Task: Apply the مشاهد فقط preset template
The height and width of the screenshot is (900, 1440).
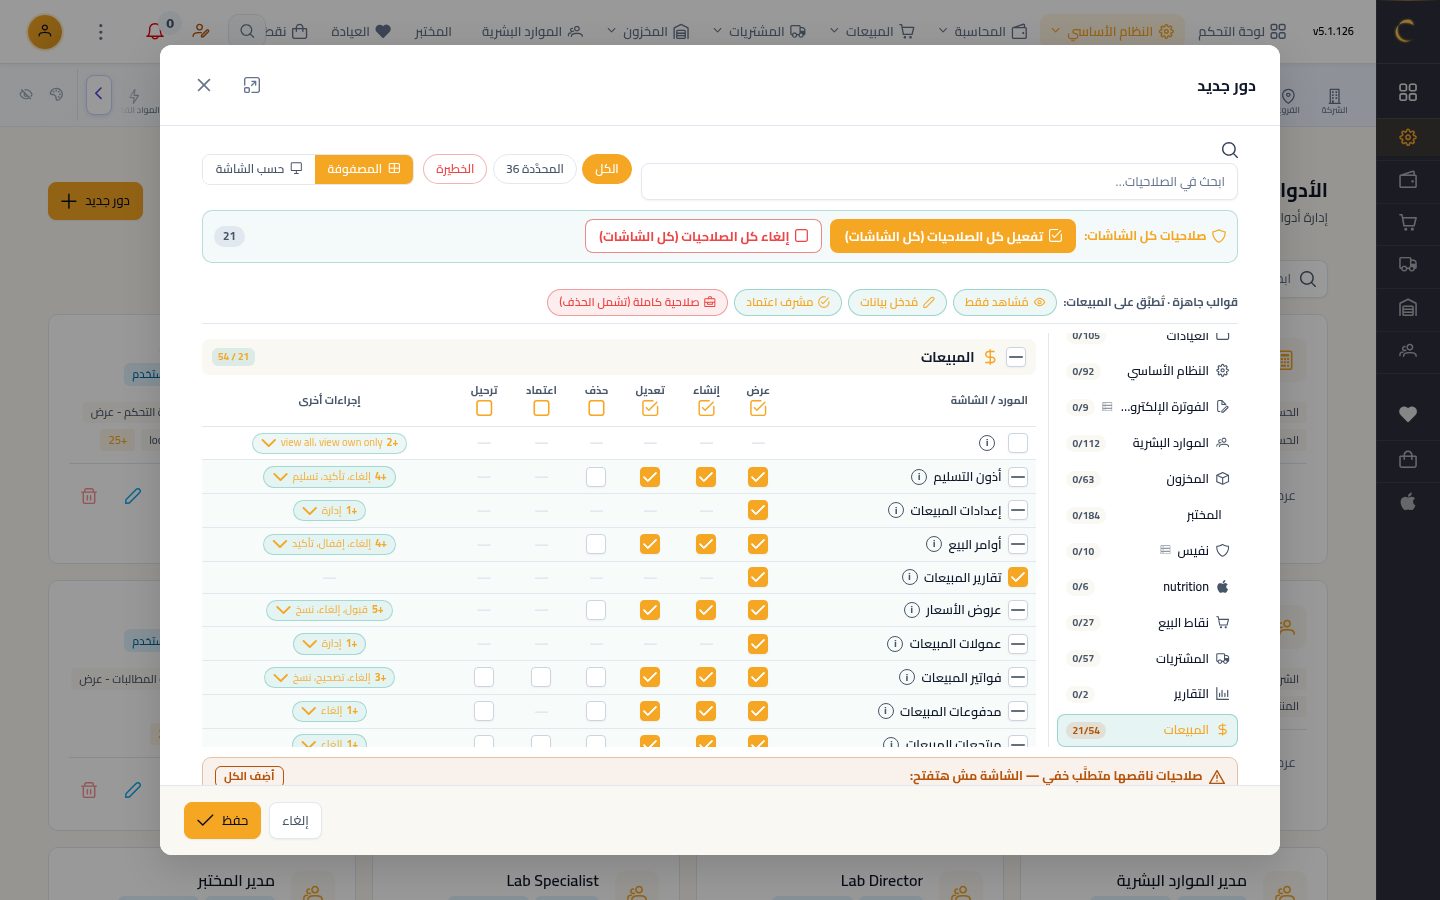Action: (x=1005, y=302)
